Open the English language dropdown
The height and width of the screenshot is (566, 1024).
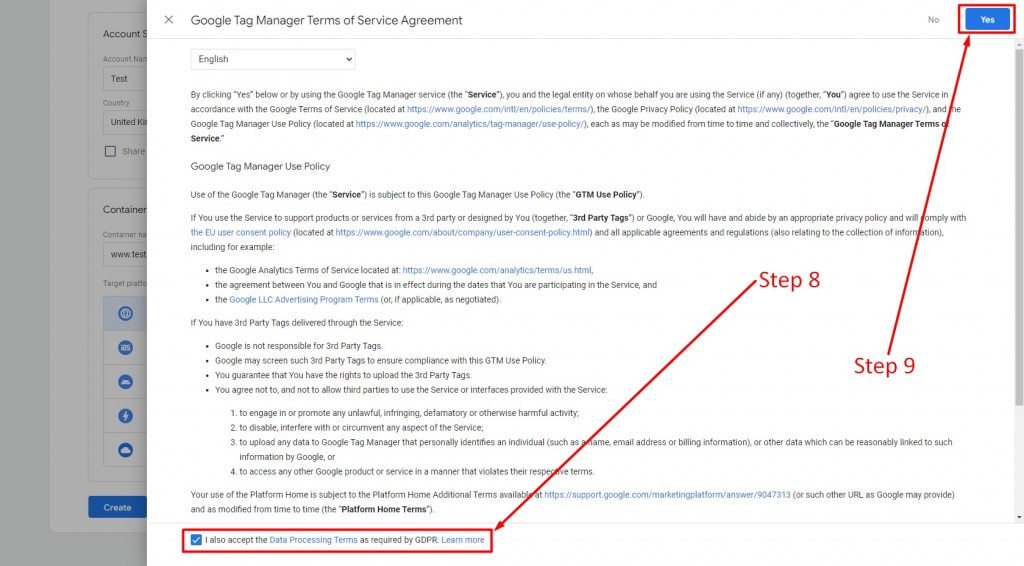click(x=272, y=59)
